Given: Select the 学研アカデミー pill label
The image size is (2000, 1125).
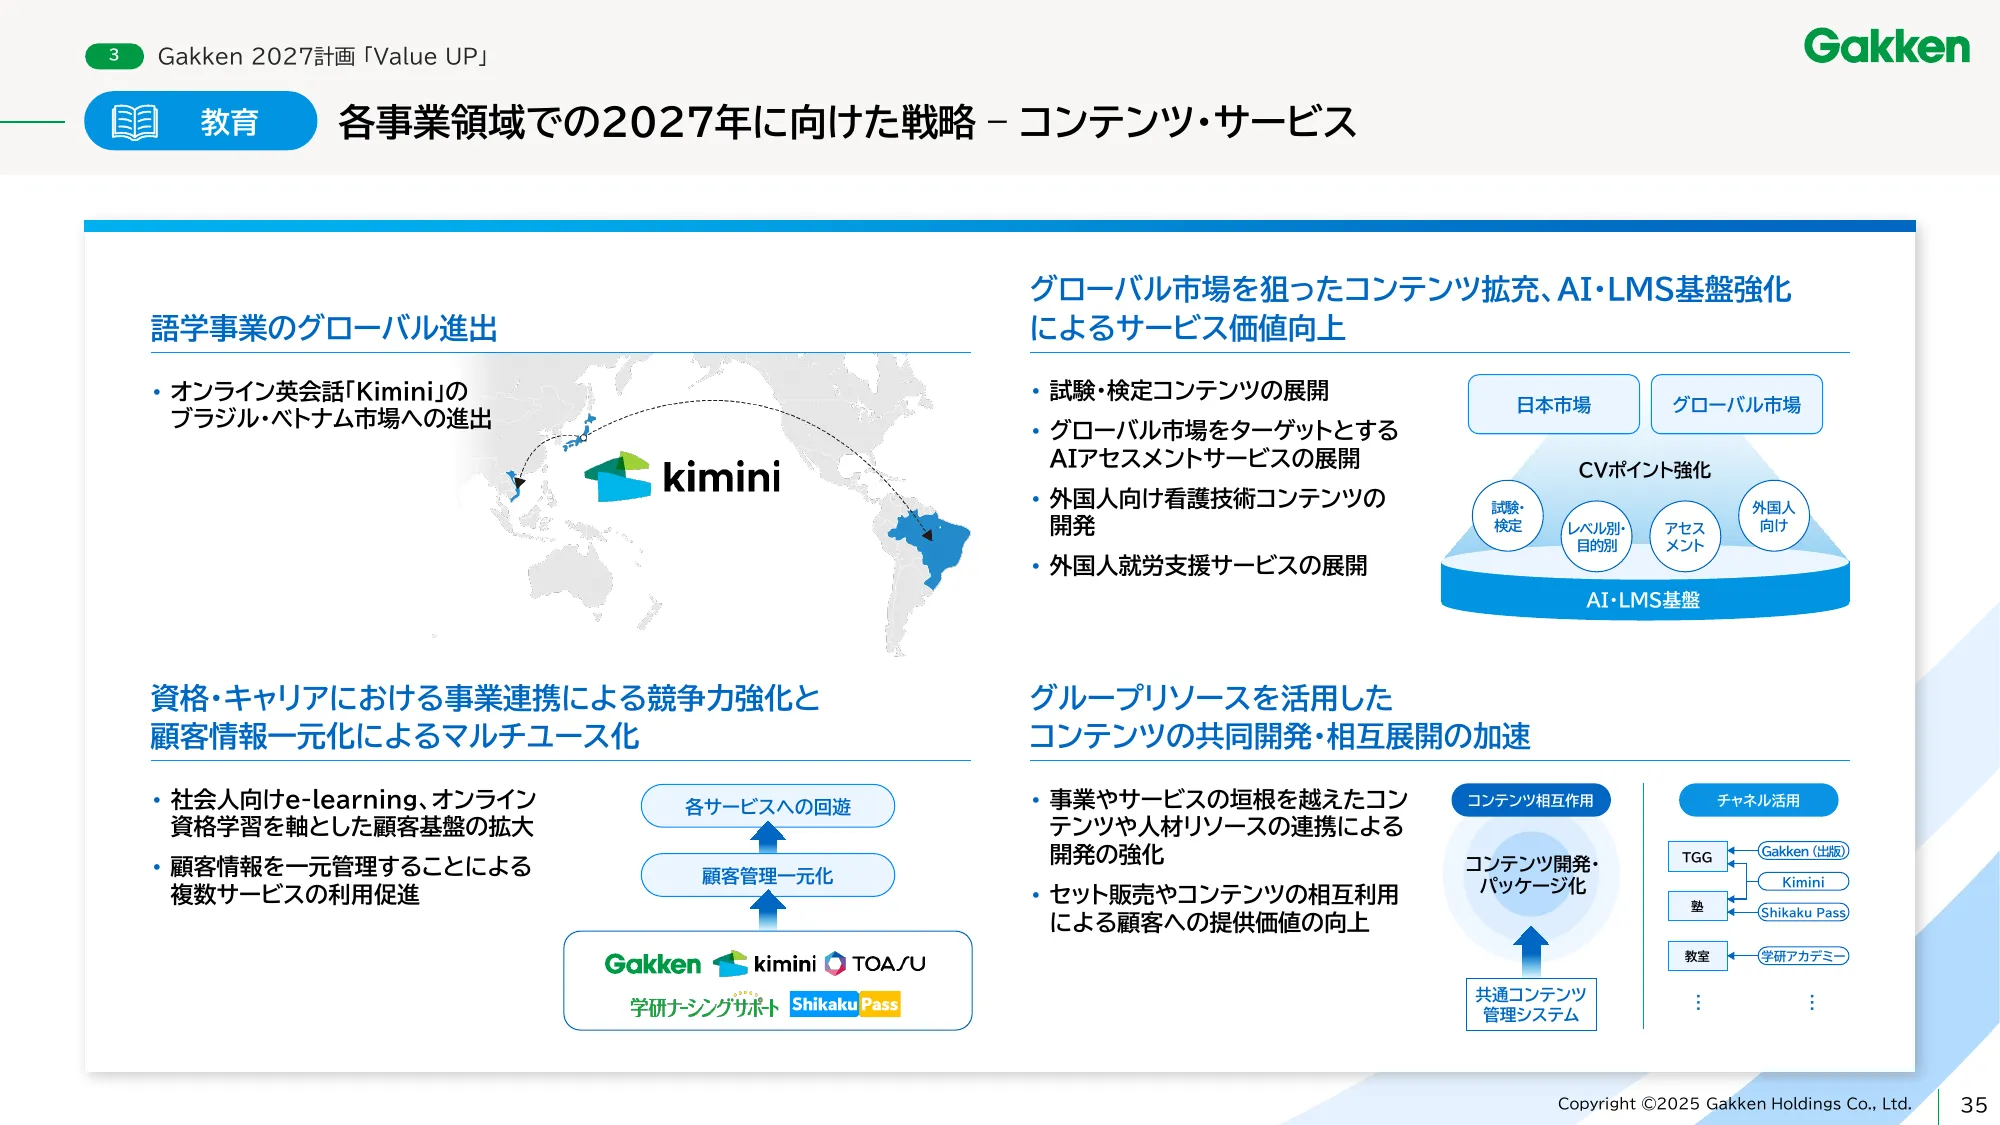Looking at the screenshot, I should [x=1801, y=956].
